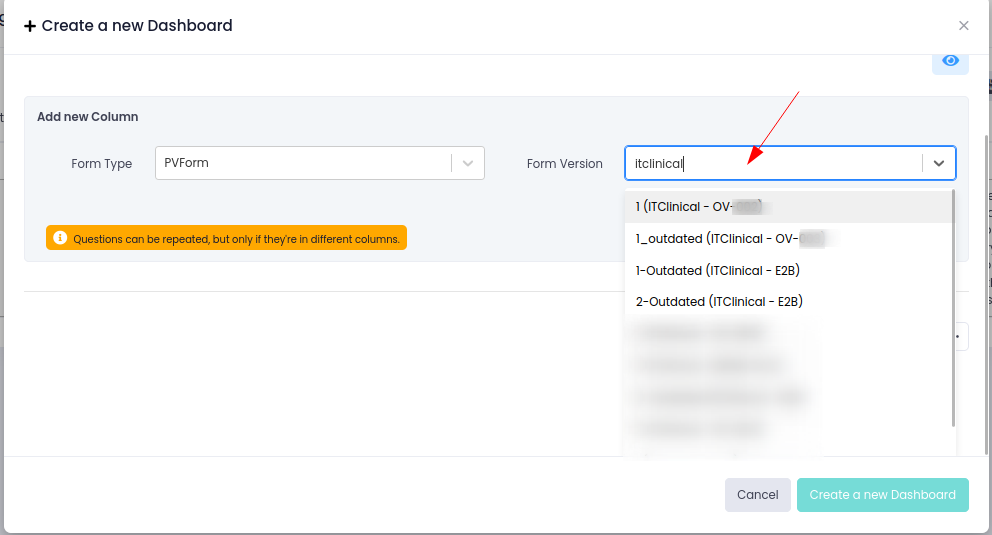This screenshot has height=535, width=992.
Task: Click the Form Version search input
Action: tap(775, 163)
